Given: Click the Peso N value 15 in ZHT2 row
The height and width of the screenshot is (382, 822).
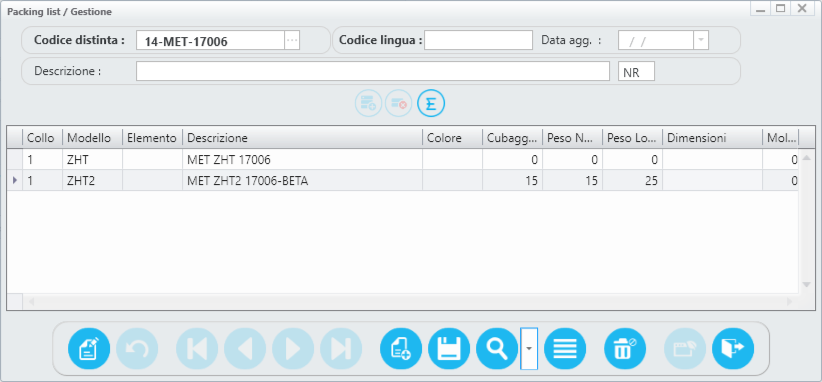Looking at the screenshot, I should pyautogui.click(x=572, y=181).
